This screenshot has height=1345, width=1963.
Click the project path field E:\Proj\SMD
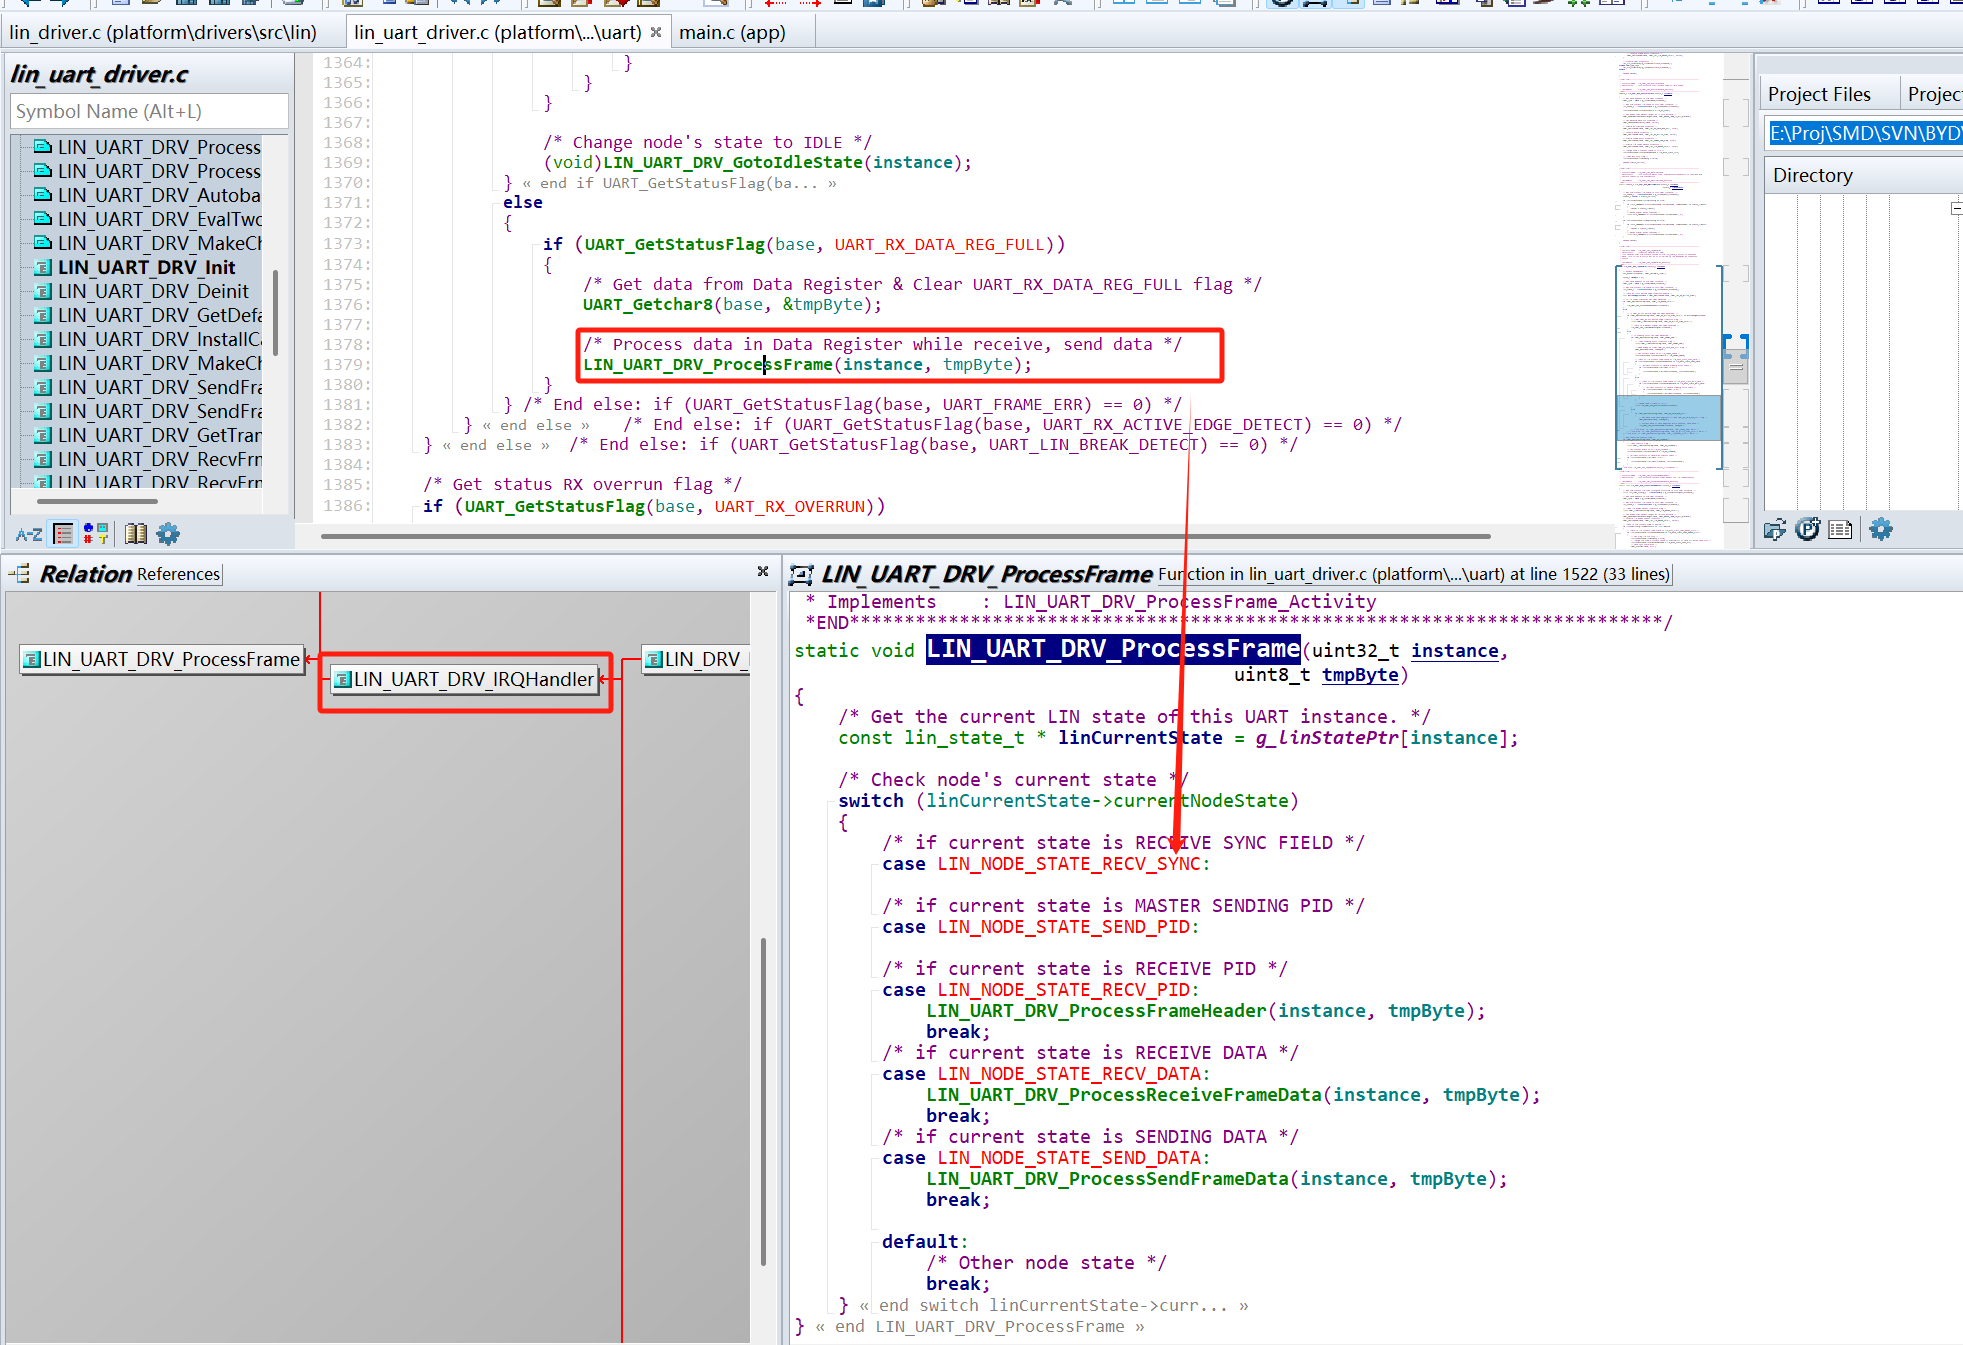pyautogui.click(x=1865, y=133)
